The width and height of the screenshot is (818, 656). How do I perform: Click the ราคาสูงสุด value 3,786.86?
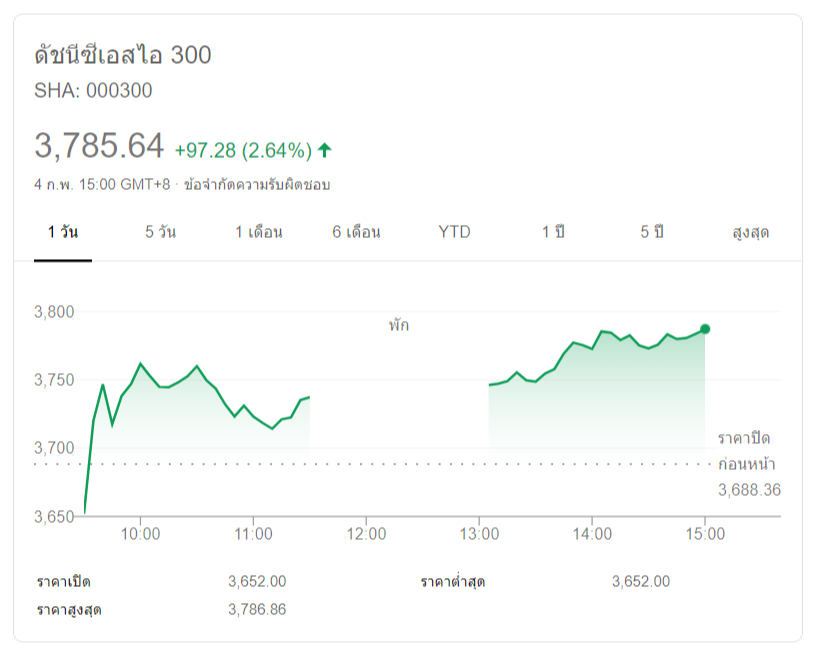257,609
